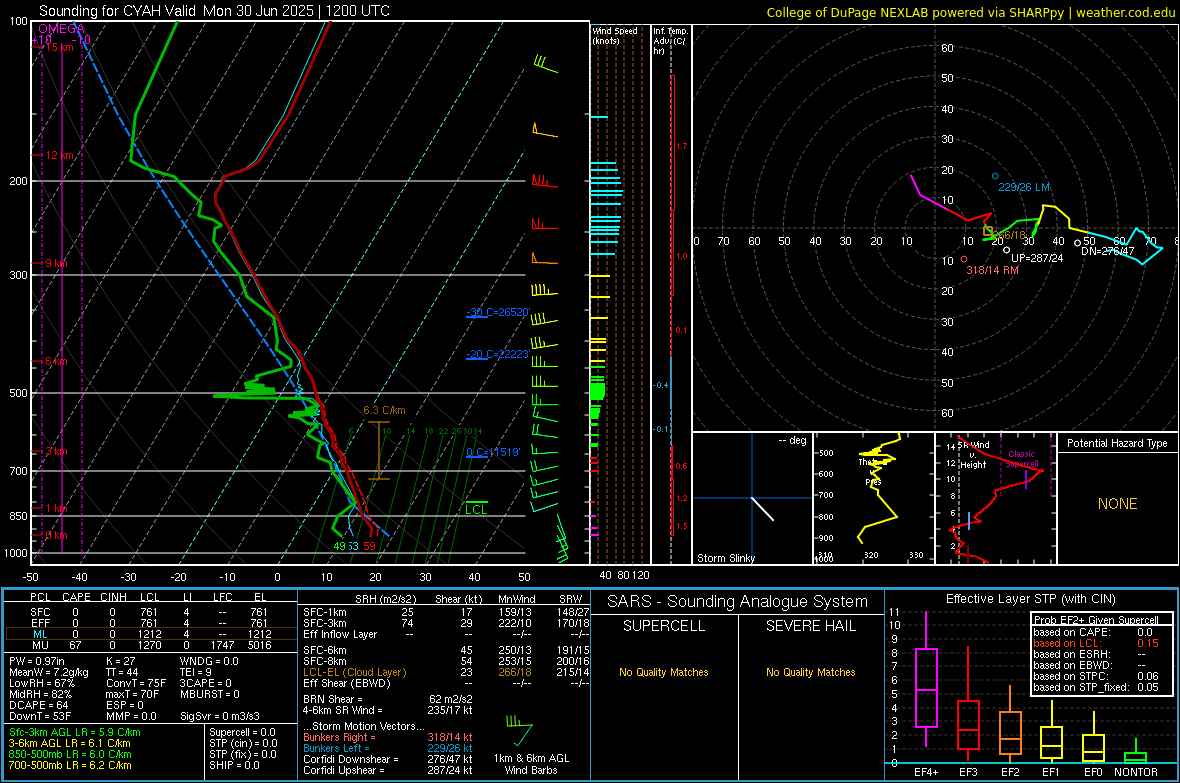
Task: Click the Sfc-3km AGL LR value
Action: pos(75,732)
